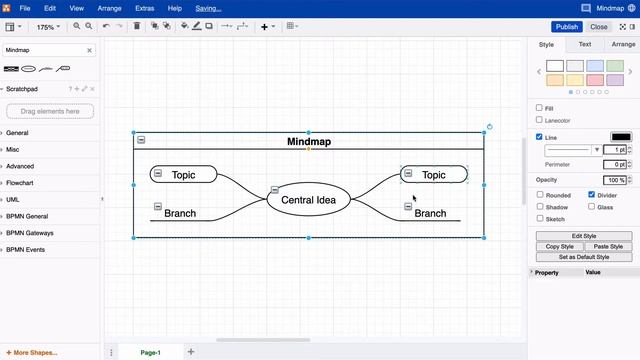640x360 pixels.
Task: Bring selection to front
Action: point(155,26)
